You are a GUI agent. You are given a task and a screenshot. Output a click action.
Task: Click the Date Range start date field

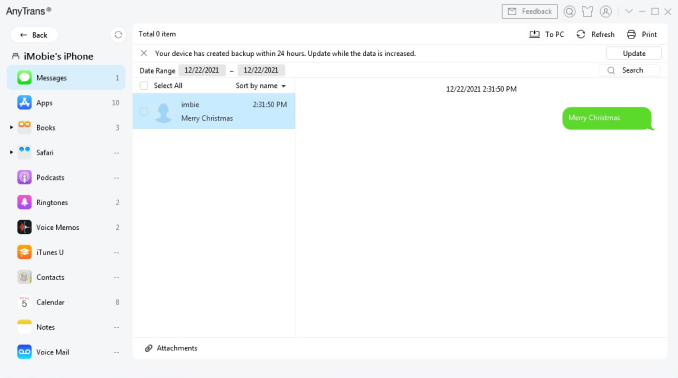coord(201,70)
